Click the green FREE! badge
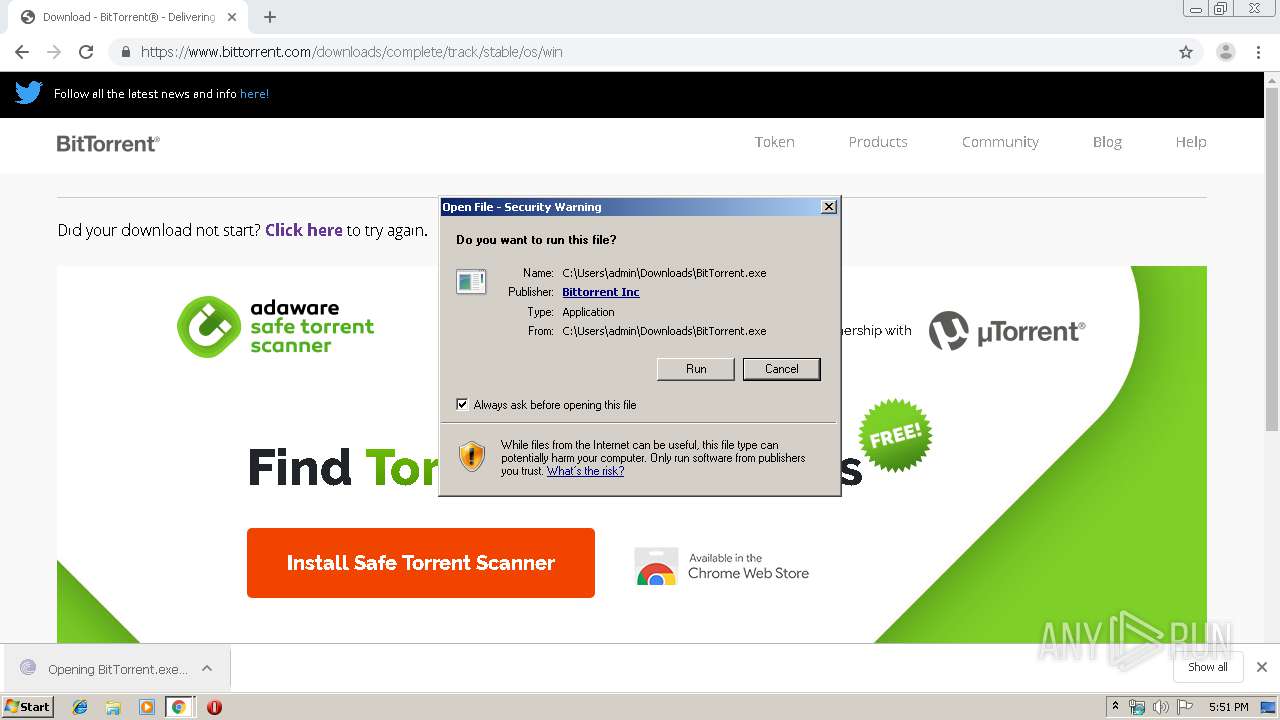Image resolution: width=1280 pixels, height=720 pixels. pos(895,435)
